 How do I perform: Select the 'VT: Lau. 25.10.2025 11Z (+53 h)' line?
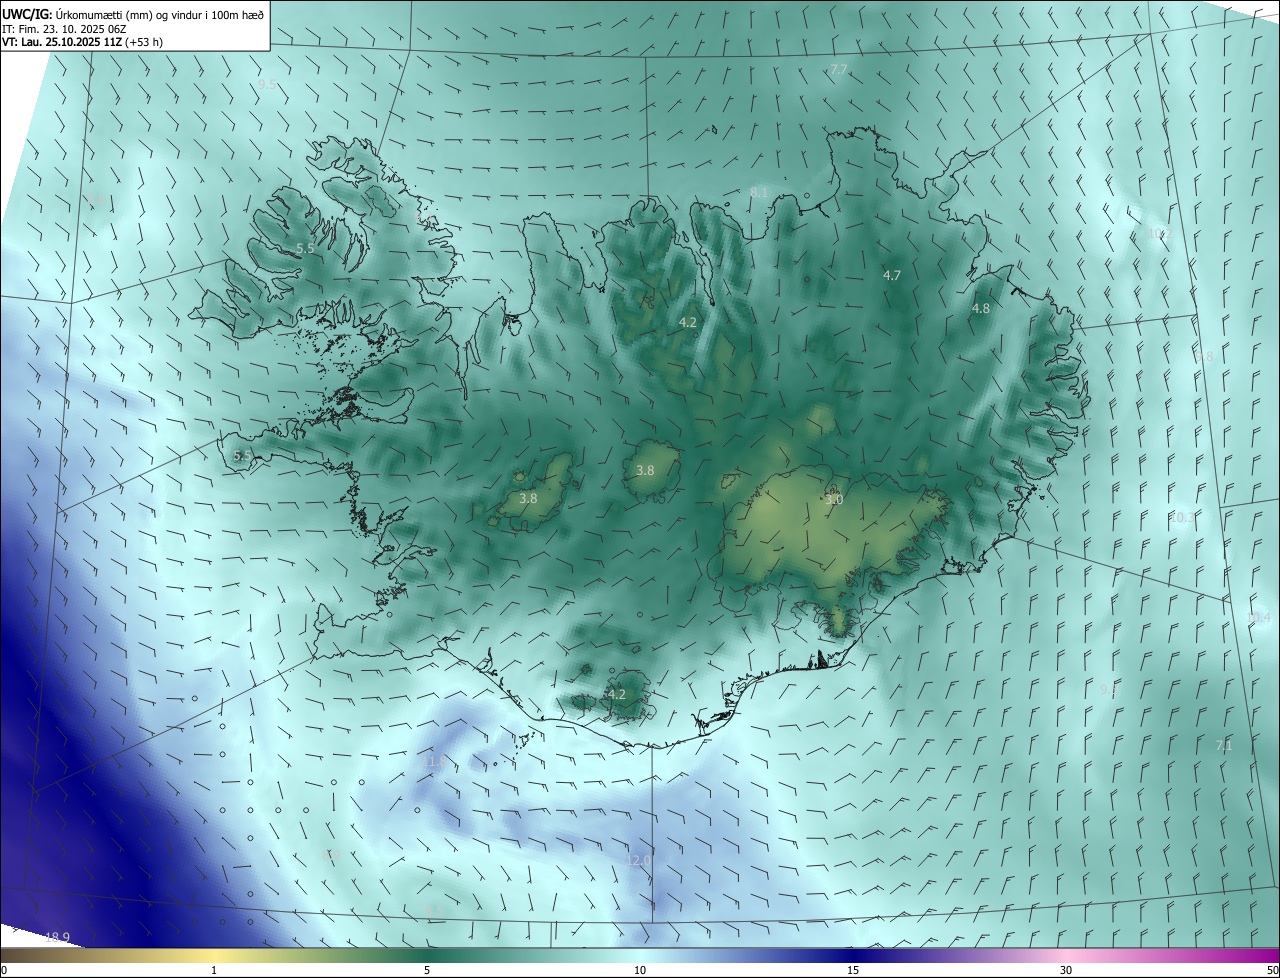(82, 42)
